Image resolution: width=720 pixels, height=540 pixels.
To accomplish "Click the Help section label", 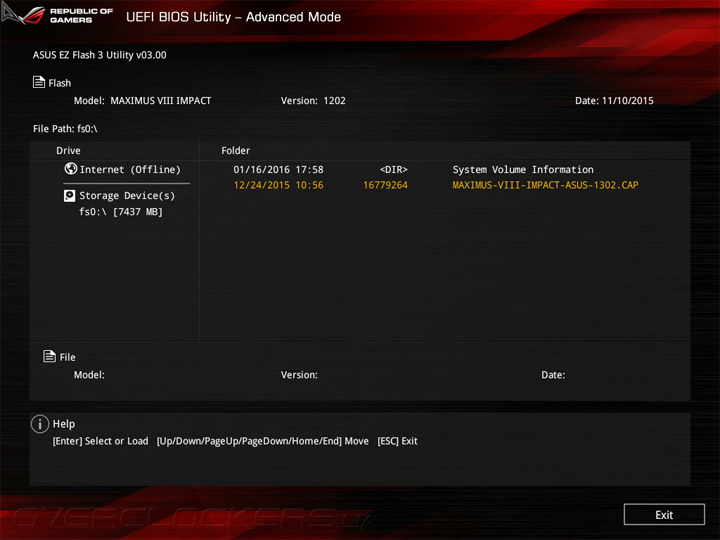I will [64, 424].
